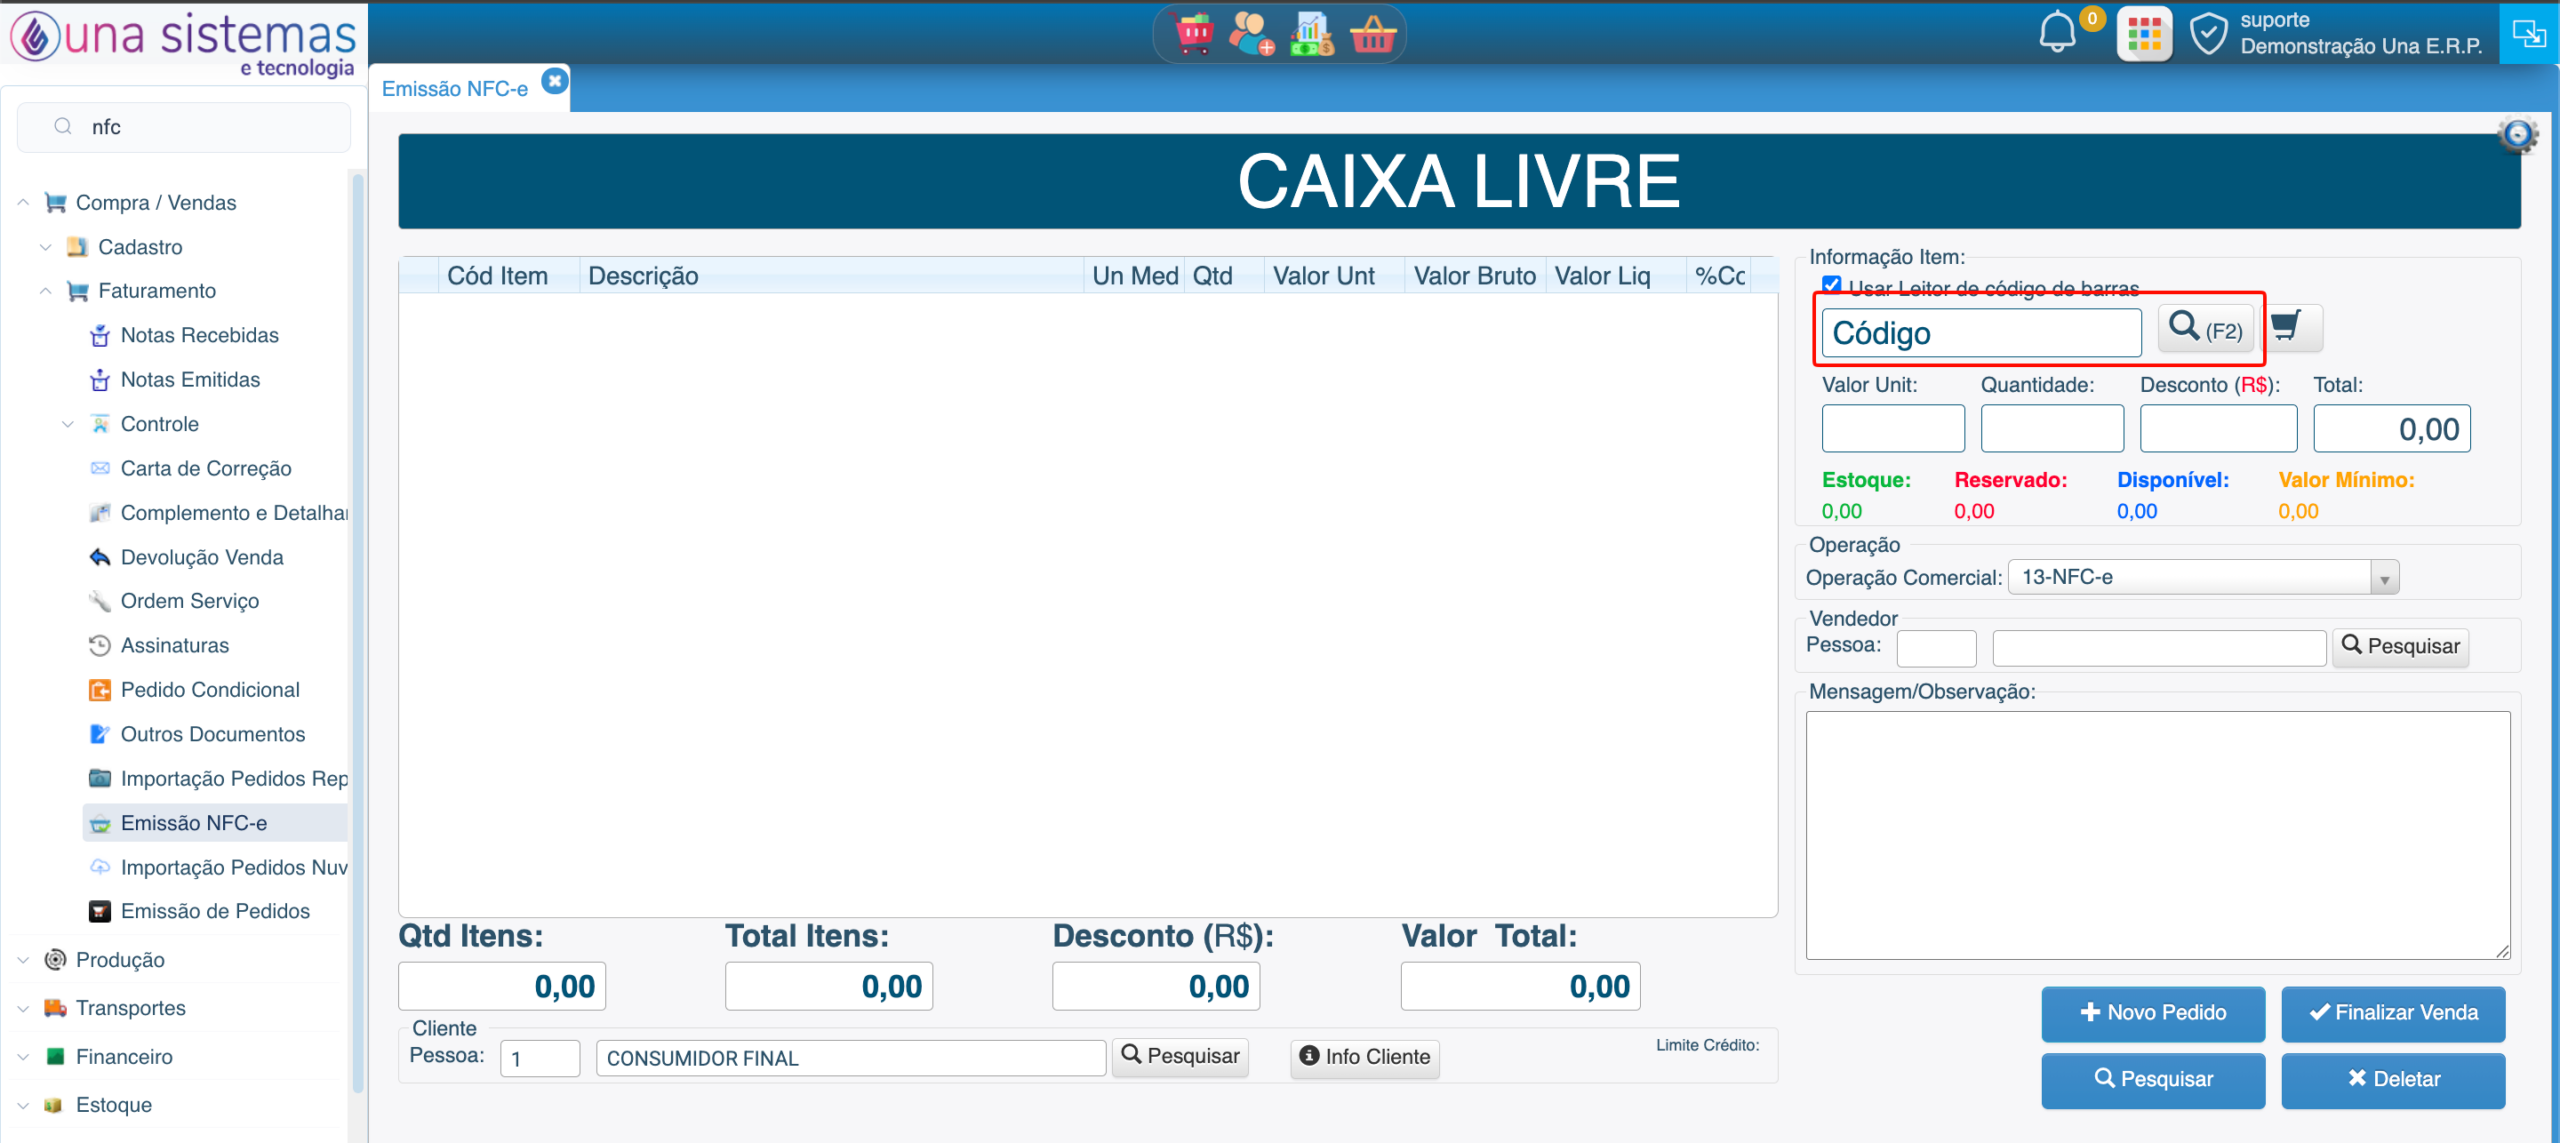Click the Código input field
The height and width of the screenshot is (1143, 2560).
point(1981,332)
